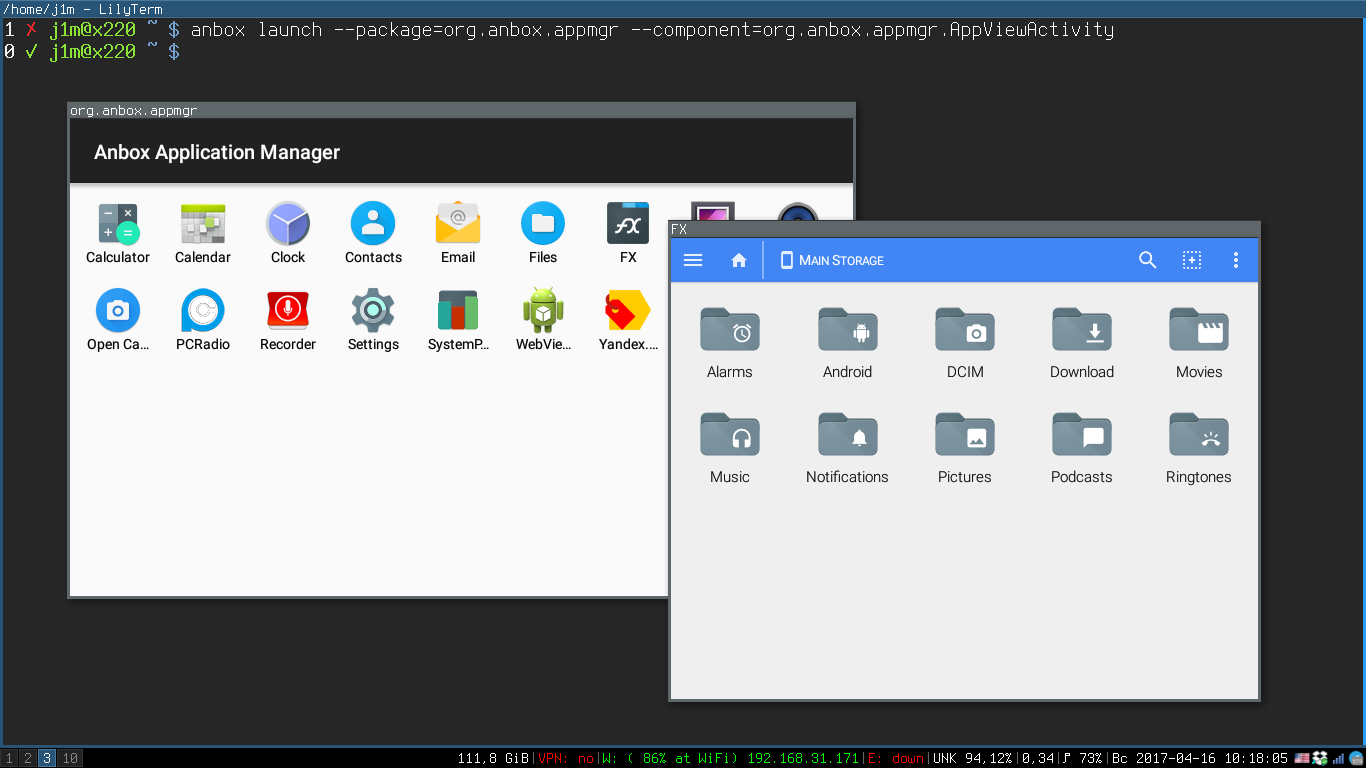The width and height of the screenshot is (1366, 768).
Task: Open search in FX toolbar
Action: (x=1148, y=260)
